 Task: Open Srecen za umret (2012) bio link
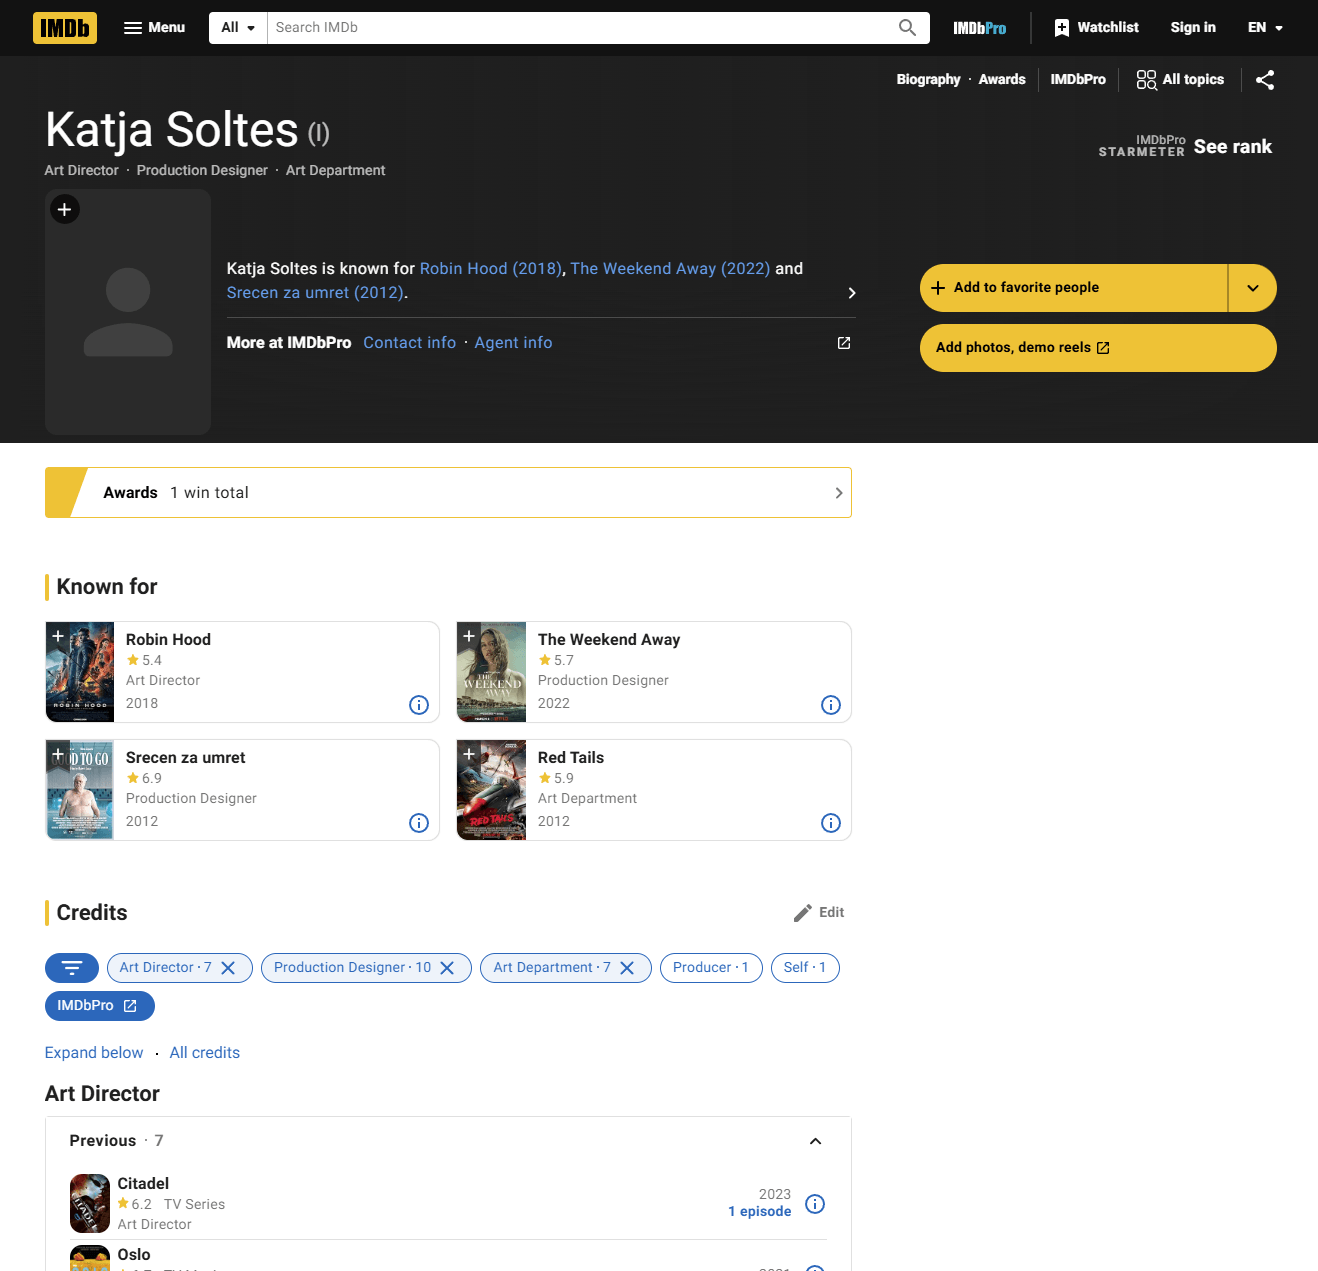point(315,292)
